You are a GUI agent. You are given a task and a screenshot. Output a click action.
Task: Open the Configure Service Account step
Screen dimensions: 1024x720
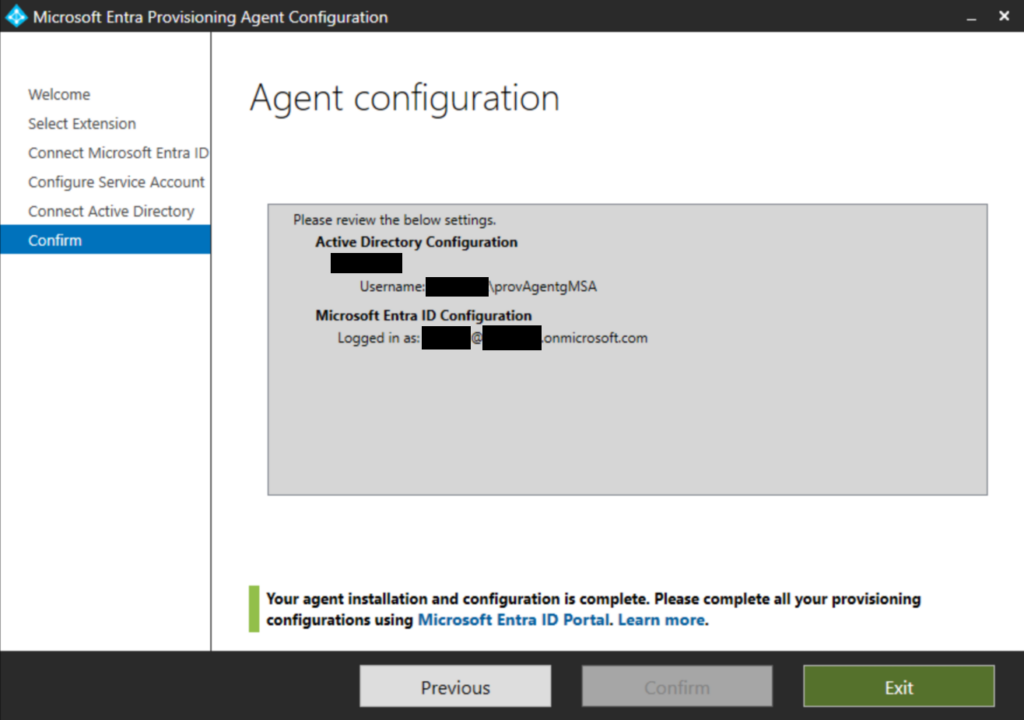(x=116, y=181)
